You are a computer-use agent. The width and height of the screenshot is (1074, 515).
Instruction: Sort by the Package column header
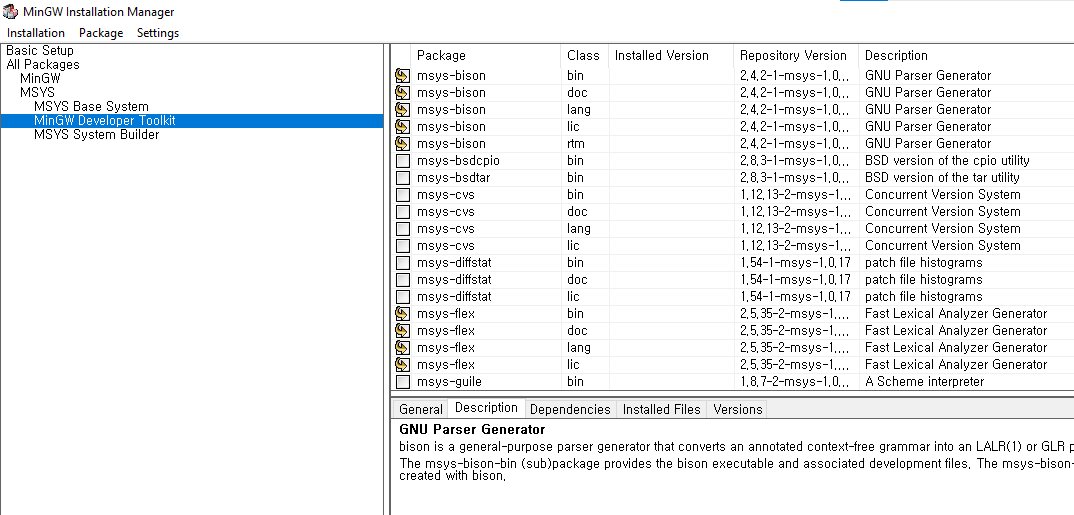coord(486,55)
